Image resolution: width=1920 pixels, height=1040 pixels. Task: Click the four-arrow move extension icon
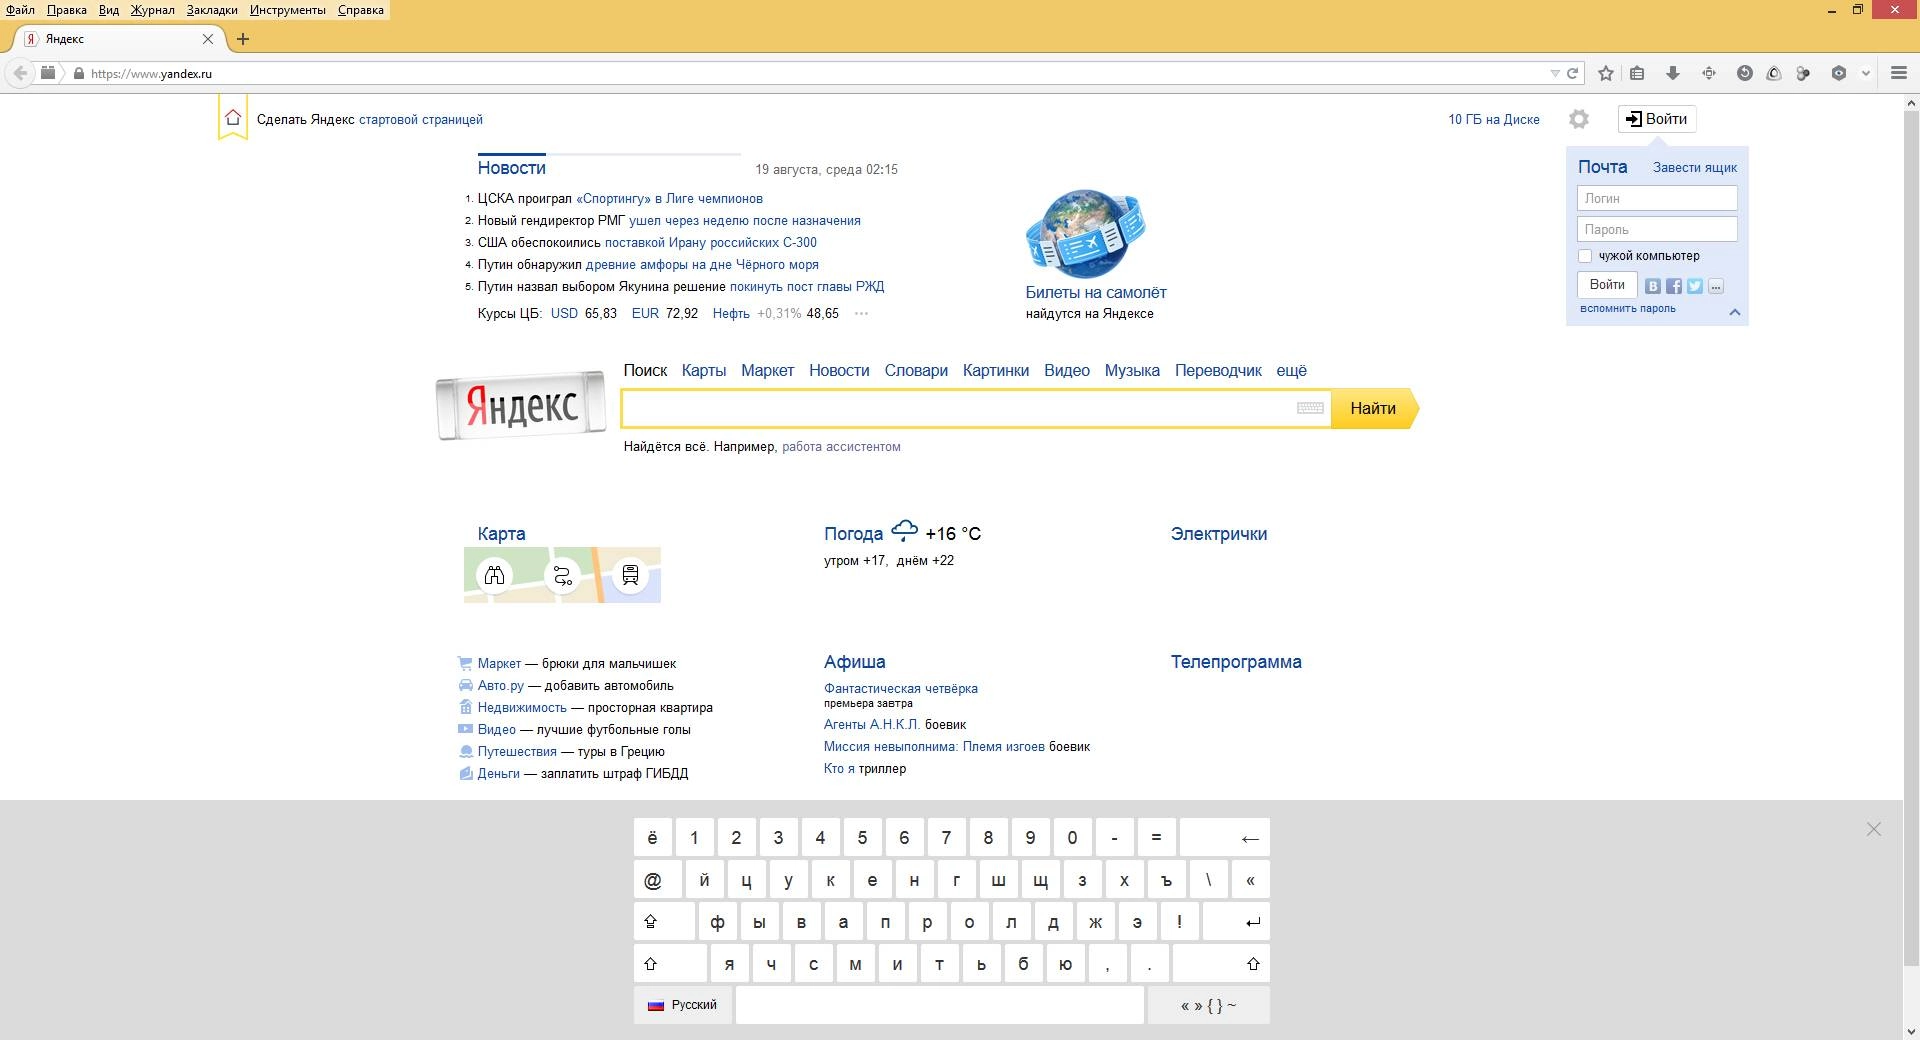coord(1709,73)
